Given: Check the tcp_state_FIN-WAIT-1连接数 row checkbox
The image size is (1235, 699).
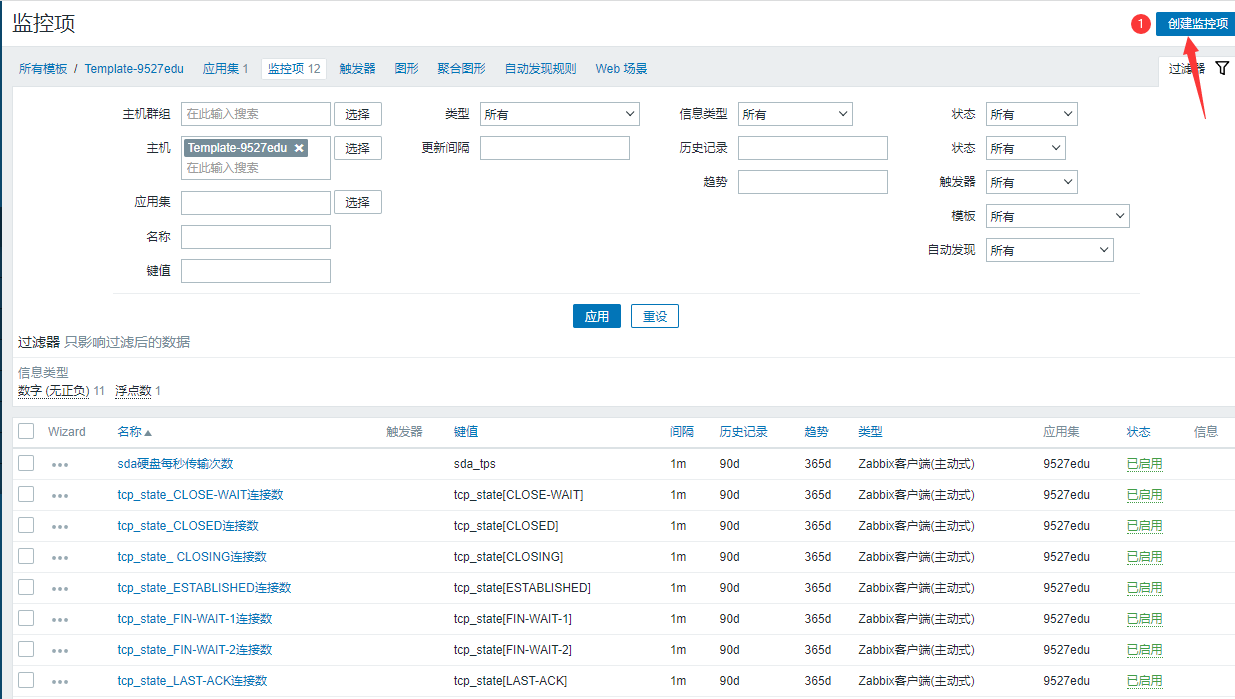Looking at the screenshot, I should 26,618.
